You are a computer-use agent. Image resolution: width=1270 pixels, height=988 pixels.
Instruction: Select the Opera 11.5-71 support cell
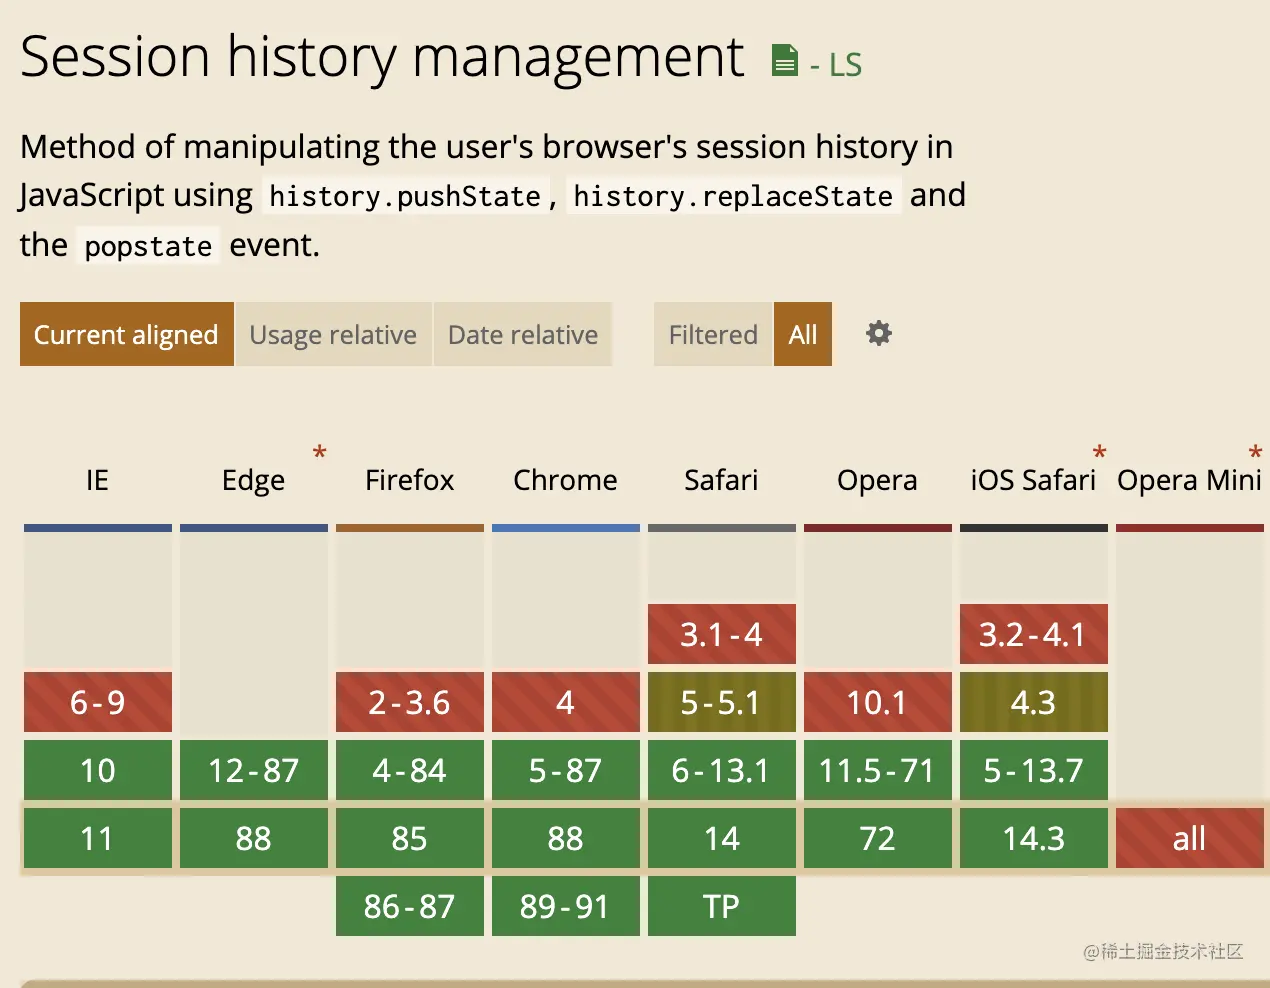878,770
